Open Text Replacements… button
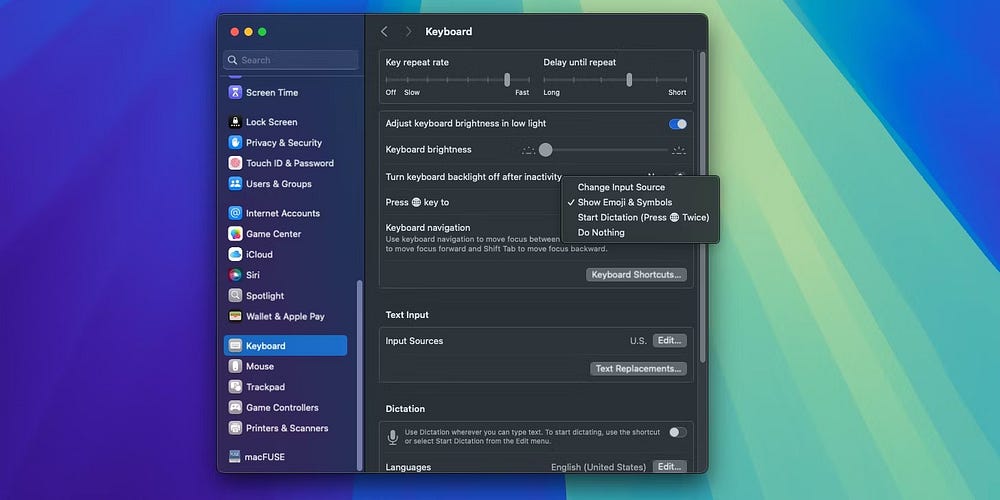 (x=638, y=369)
